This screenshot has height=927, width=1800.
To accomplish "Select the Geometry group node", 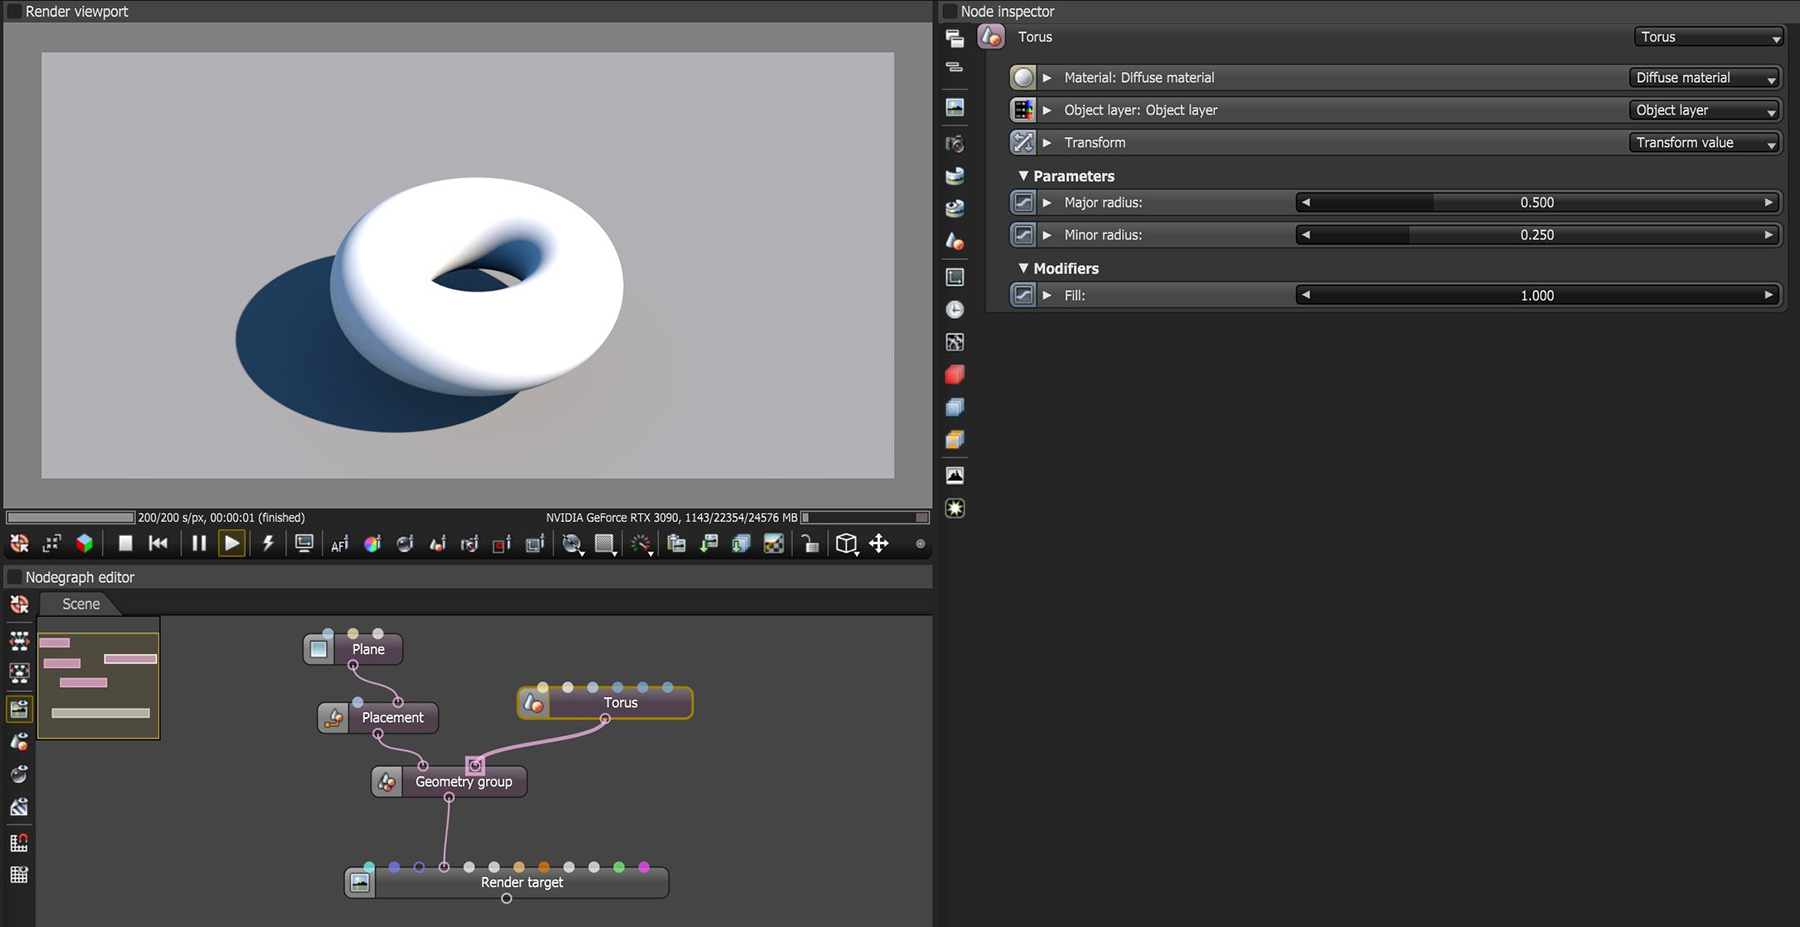I will tap(449, 781).
